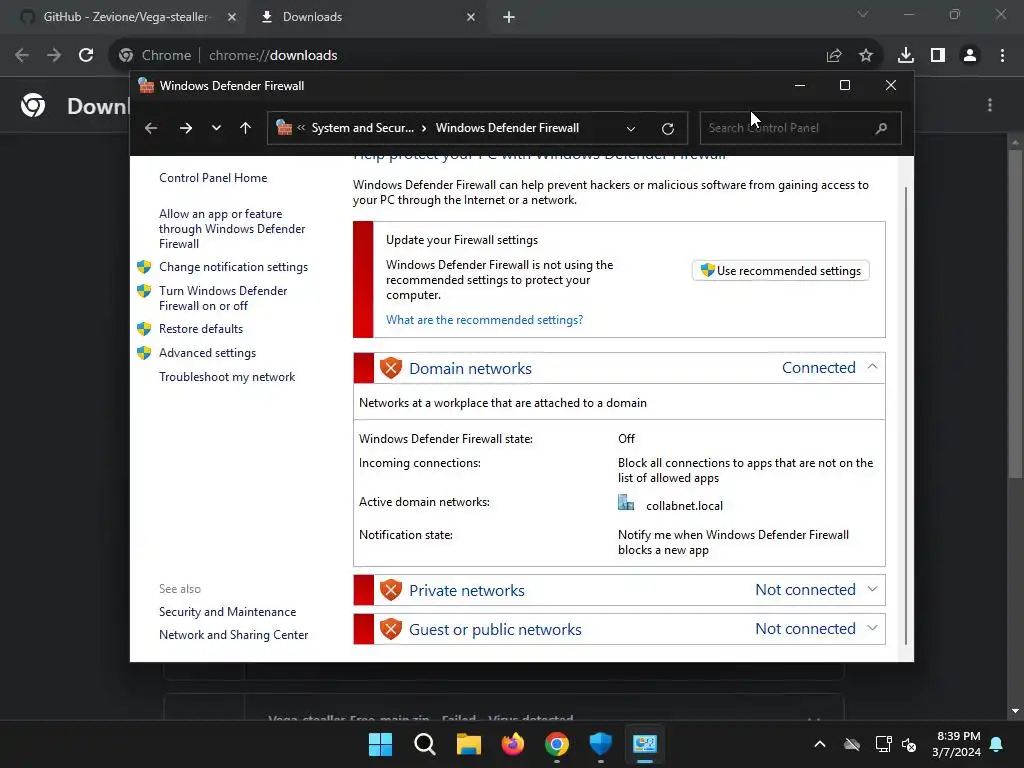Open Firefox from taskbar
The image size is (1024, 768).
point(513,744)
